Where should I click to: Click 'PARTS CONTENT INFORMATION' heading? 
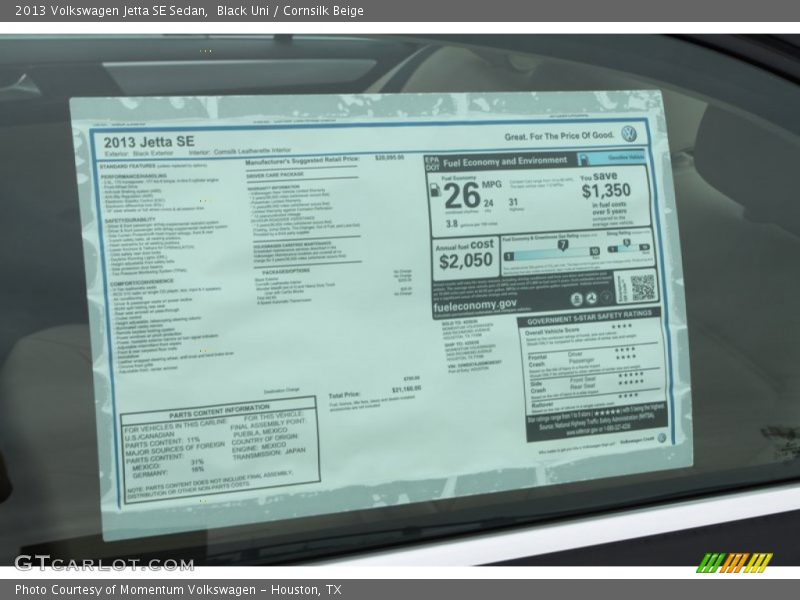[219, 411]
